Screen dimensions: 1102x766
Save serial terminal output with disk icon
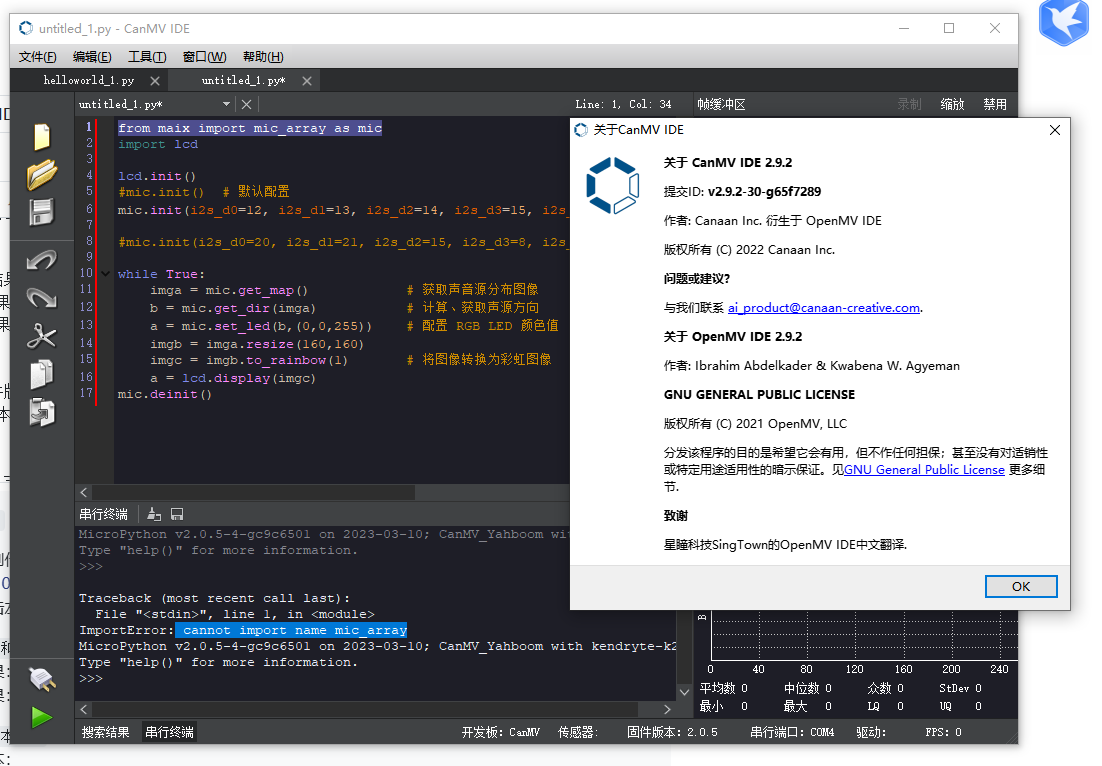(x=177, y=514)
